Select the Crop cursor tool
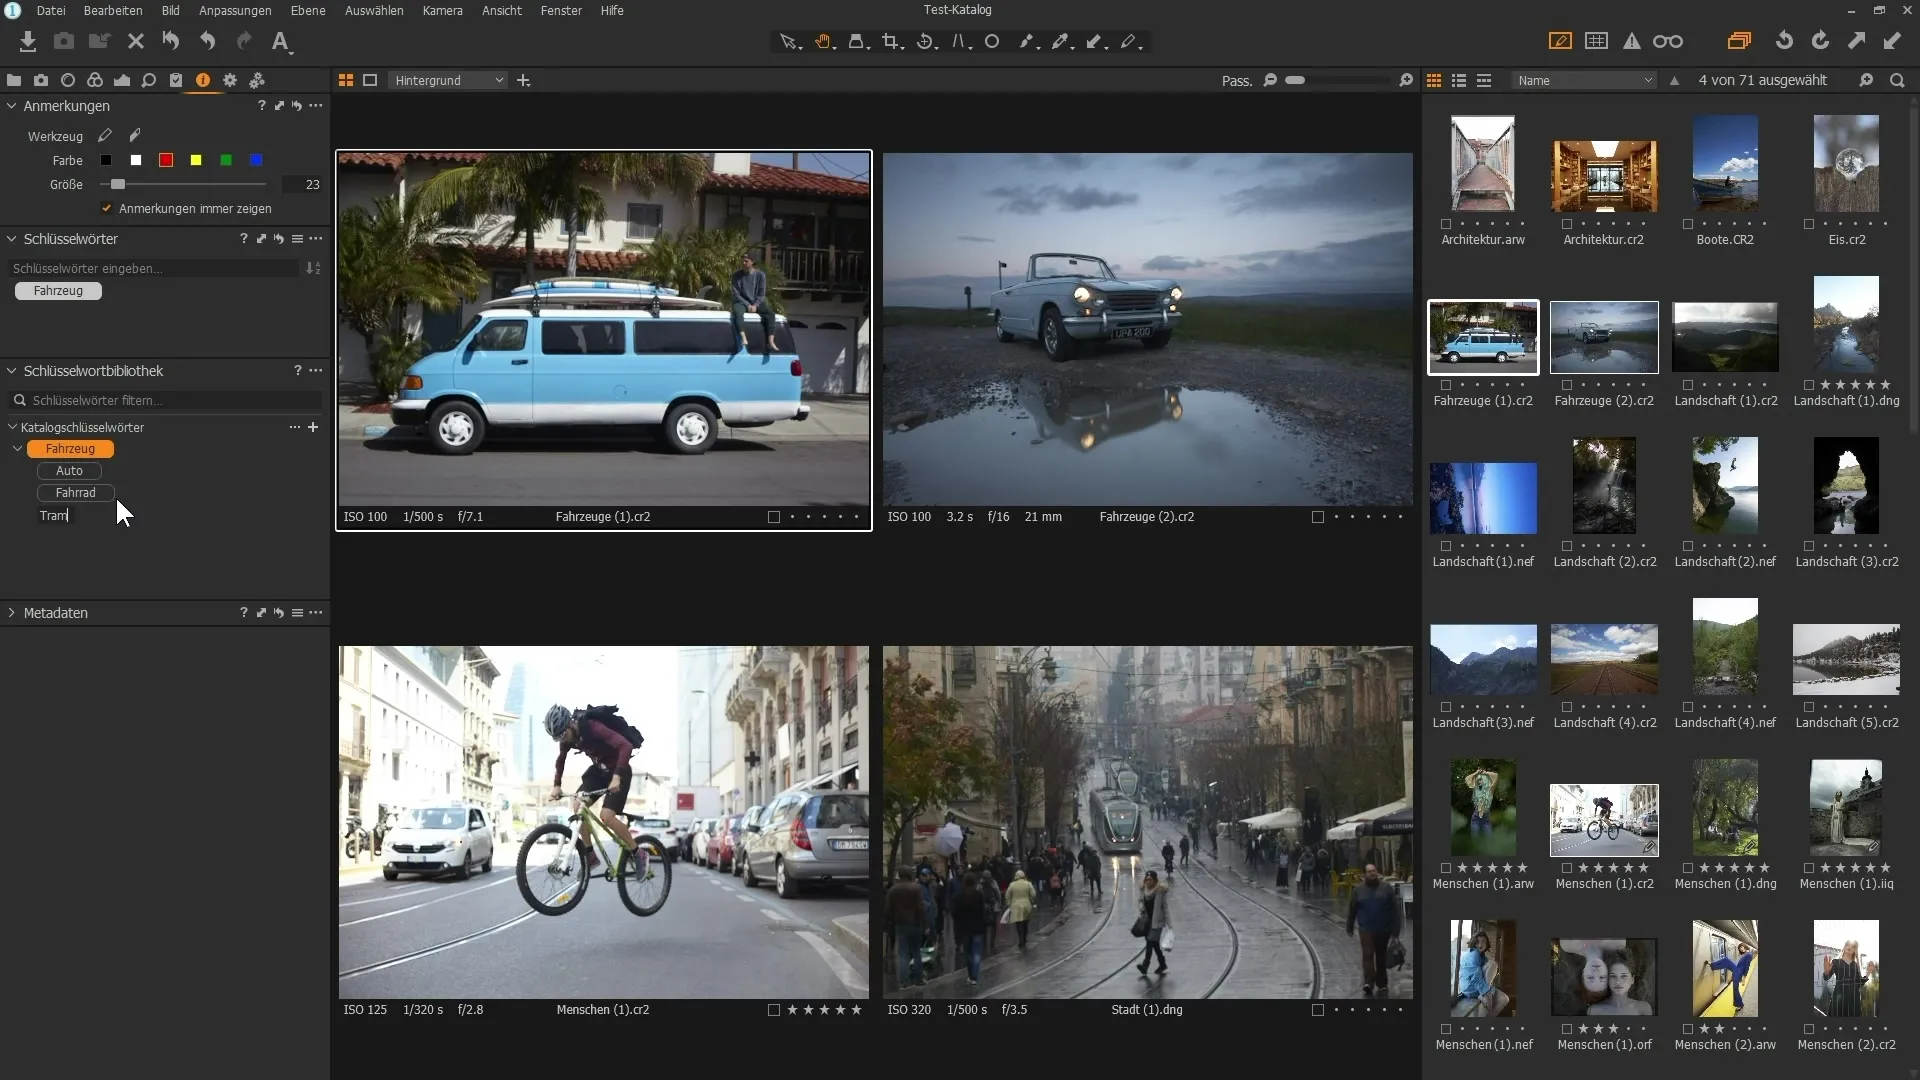 click(x=892, y=42)
